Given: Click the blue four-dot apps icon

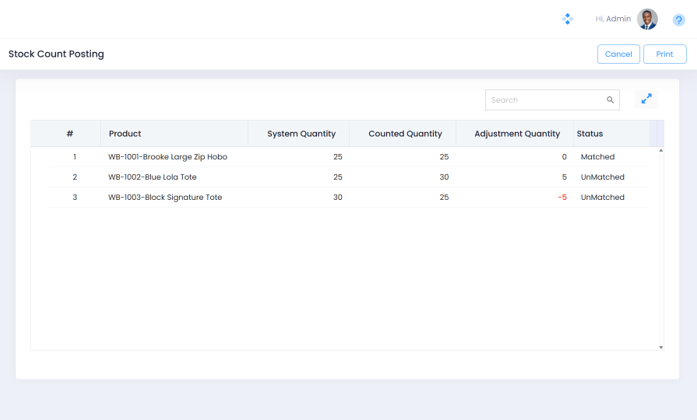Looking at the screenshot, I should tap(567, 19).
